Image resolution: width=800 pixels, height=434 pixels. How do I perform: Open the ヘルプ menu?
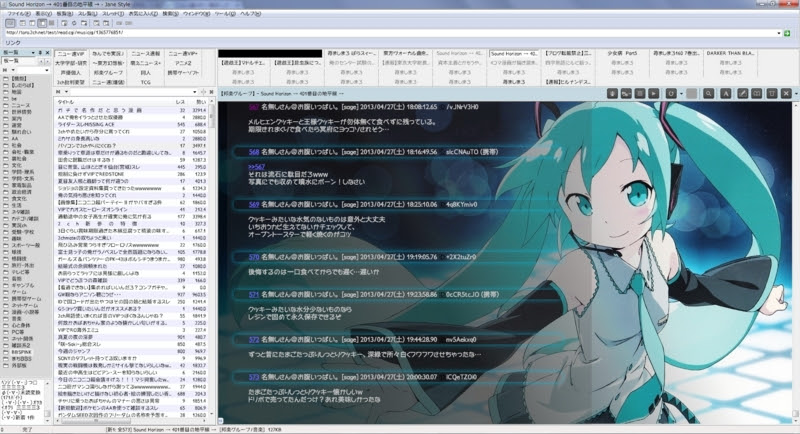(251, 14)
